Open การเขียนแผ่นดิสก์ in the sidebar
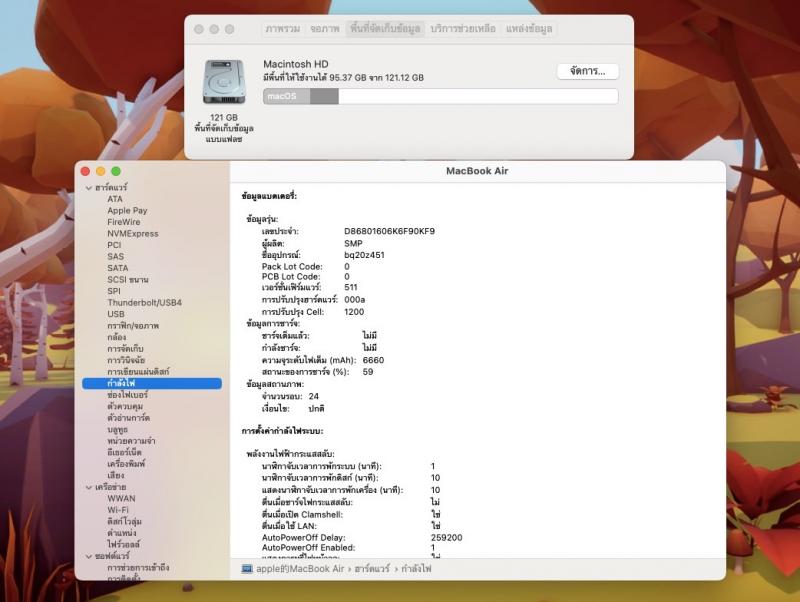The height and width of the screenshot is (602, 800). pos(138,371)
